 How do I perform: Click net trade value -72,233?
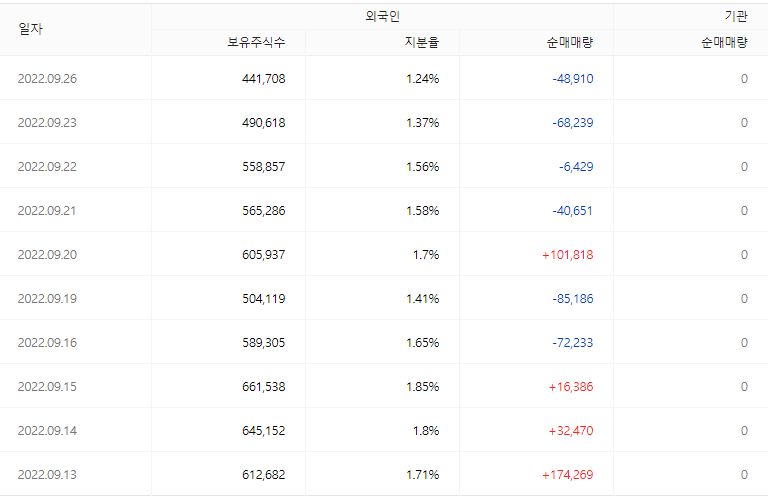click(573, 342)
